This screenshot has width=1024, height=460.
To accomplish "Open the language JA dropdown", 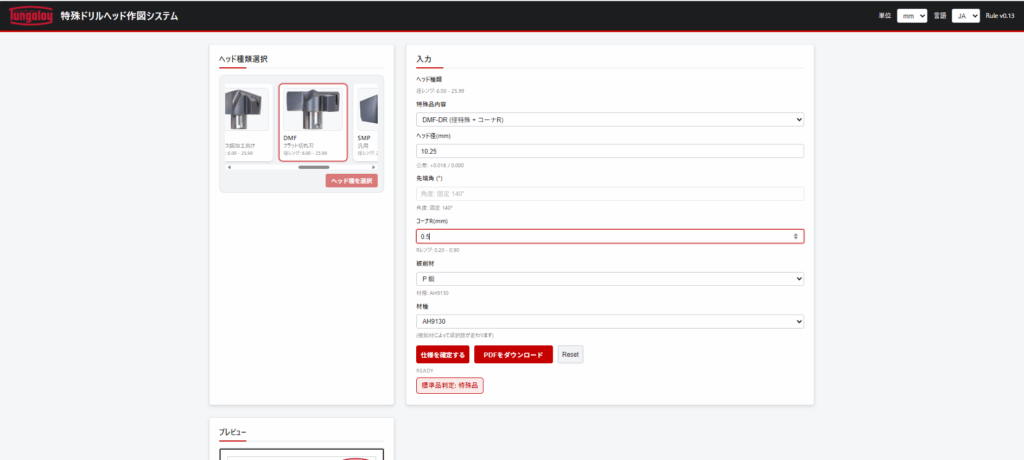I will coord(965,16).
